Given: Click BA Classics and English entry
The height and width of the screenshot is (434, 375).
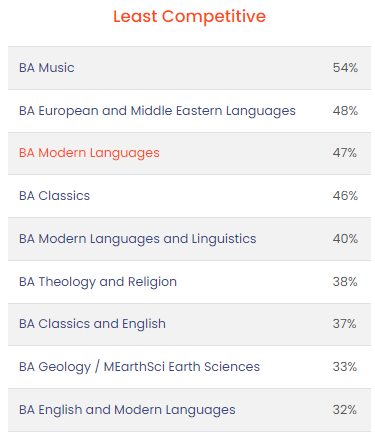Looking at the screenshot, I should (92, 324).
